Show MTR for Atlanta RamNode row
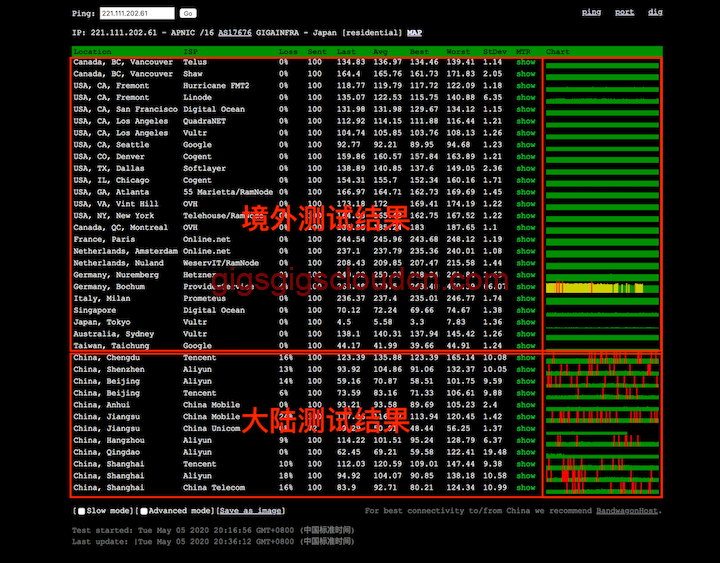720x563 pixels. click(x=525, y=192)
